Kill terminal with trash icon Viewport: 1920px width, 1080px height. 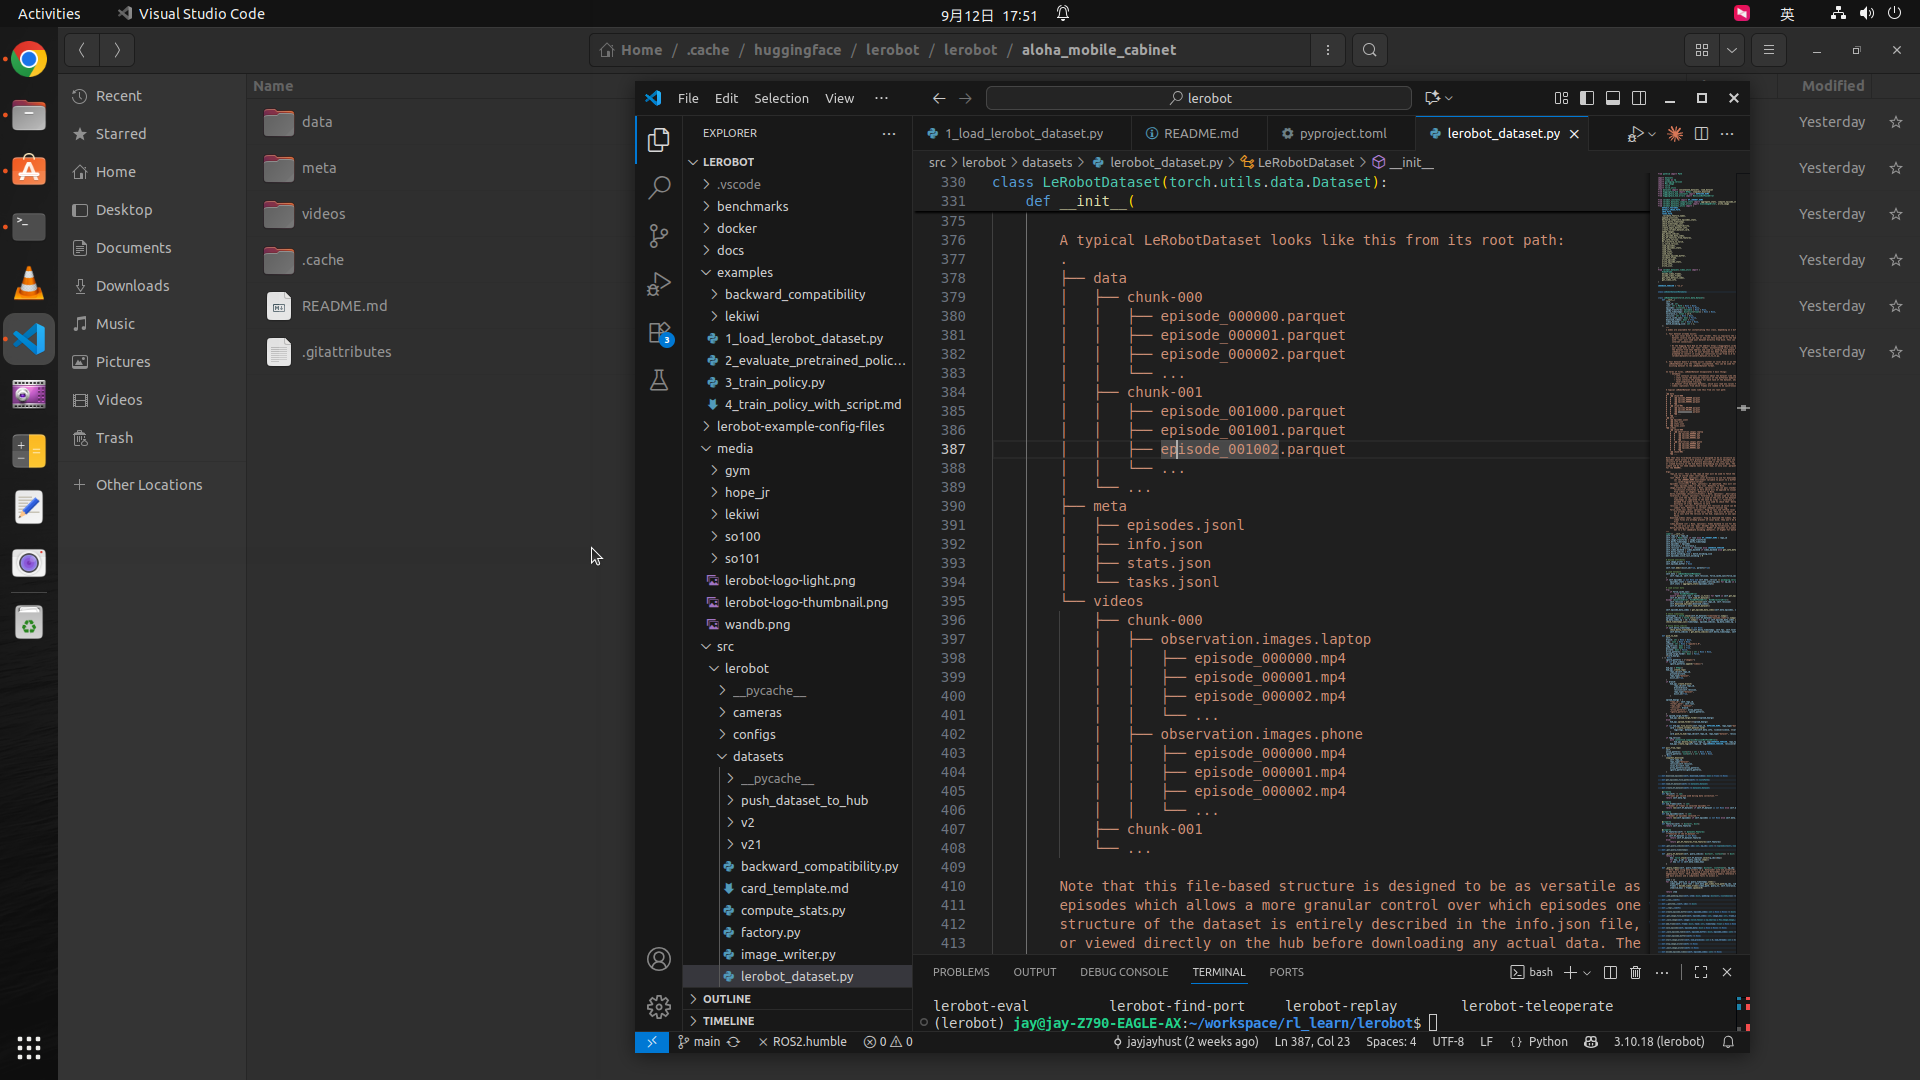pyautogui.click(x=1635, y=972)
